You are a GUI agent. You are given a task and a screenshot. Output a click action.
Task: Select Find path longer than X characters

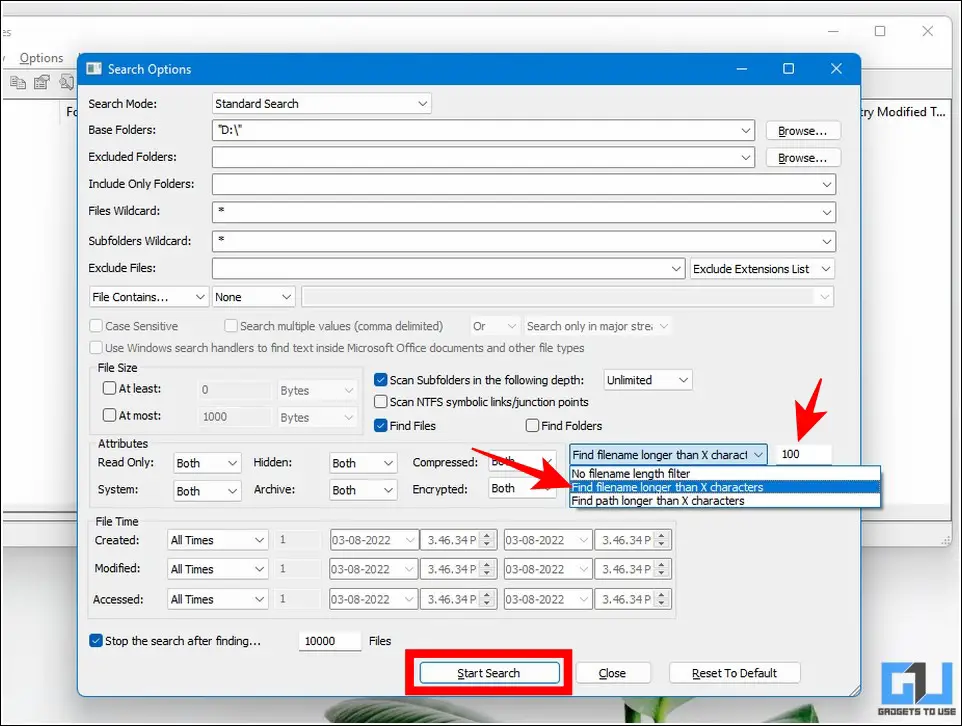[x=725, y=501]
